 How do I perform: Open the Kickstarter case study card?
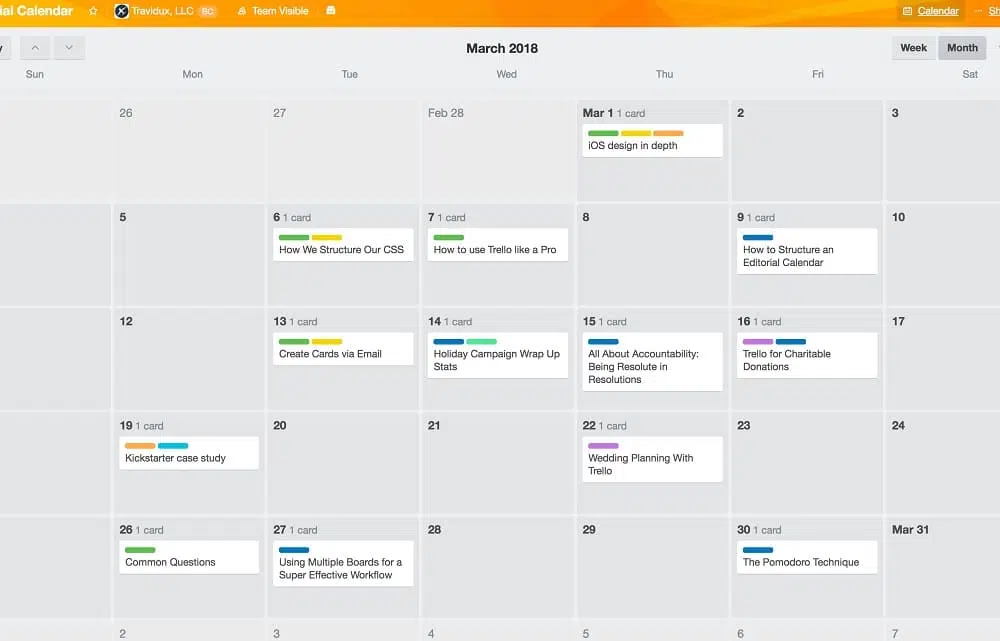click(188, 453)
